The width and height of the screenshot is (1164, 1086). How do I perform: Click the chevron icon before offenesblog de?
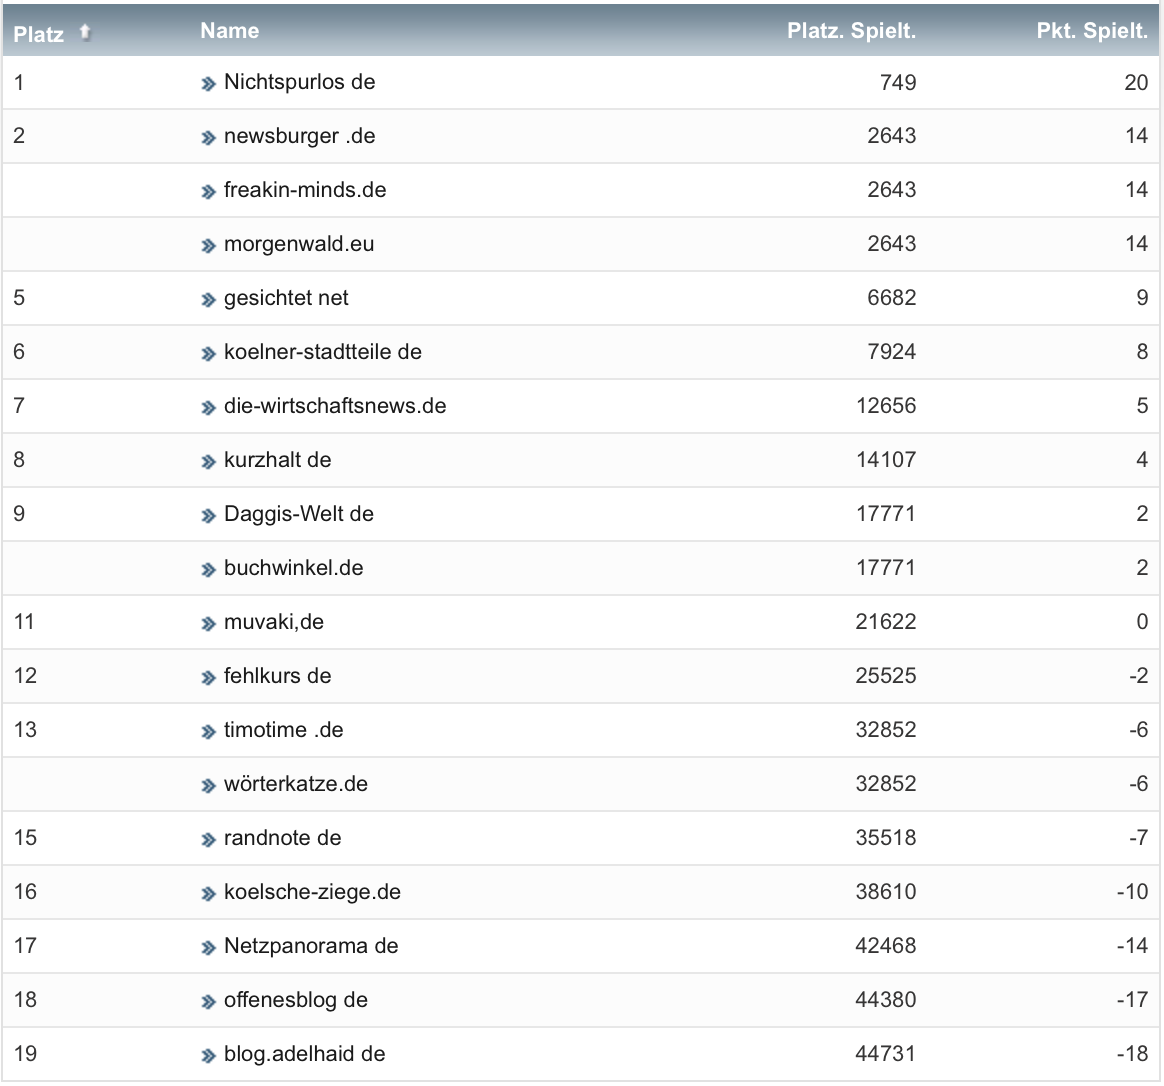(208, 1002)
